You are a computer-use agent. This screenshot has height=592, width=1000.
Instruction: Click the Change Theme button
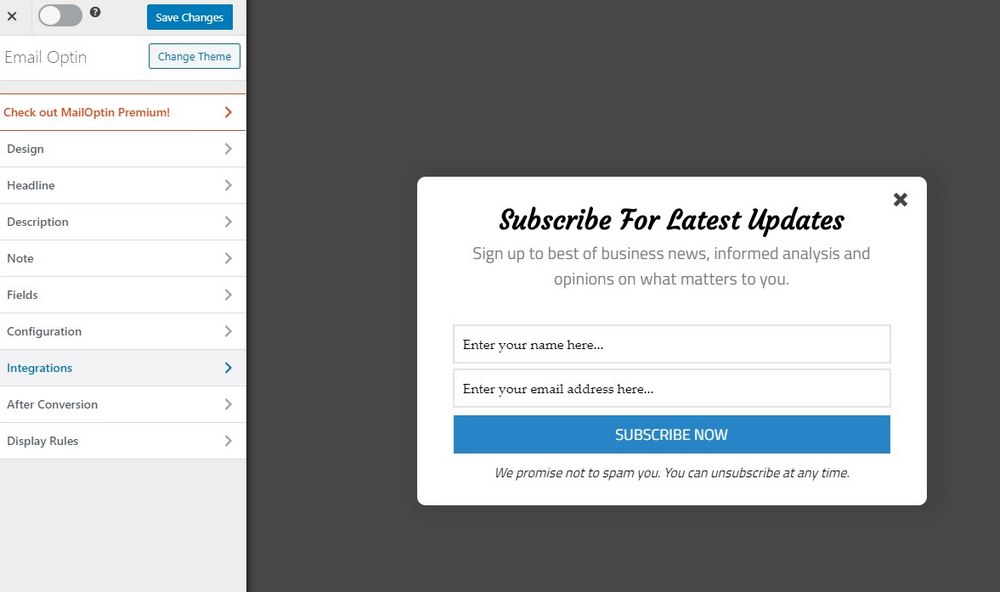pyautogui.click(x=194, y=57)
